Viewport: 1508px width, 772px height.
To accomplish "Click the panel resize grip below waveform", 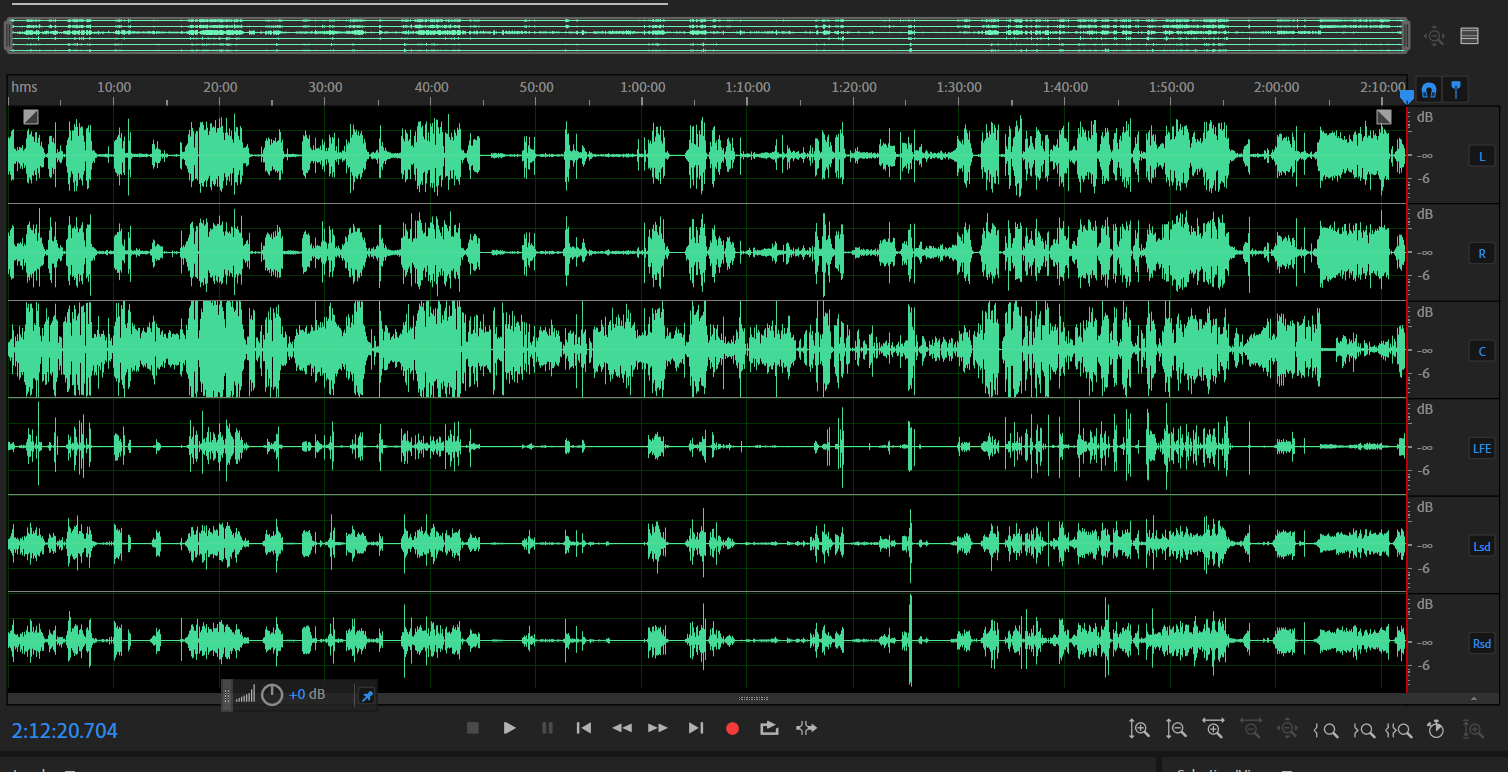I will tap(753, 698).
